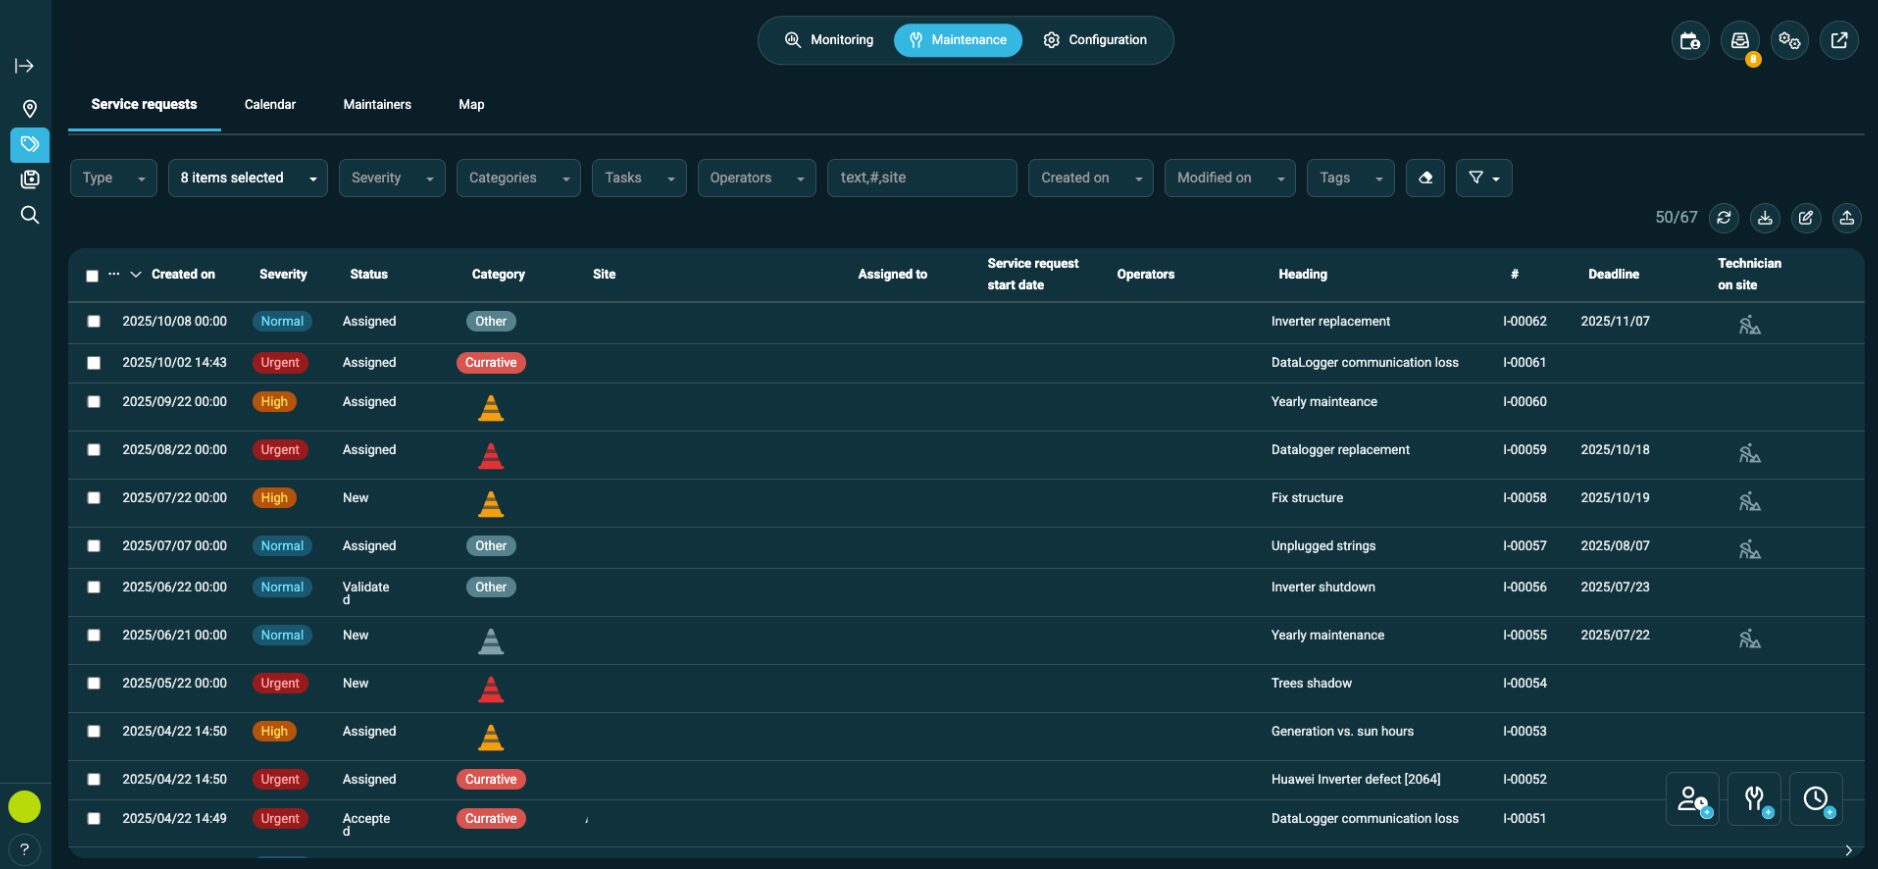Check the row for Inverter replacement

(x=94, y=322)
